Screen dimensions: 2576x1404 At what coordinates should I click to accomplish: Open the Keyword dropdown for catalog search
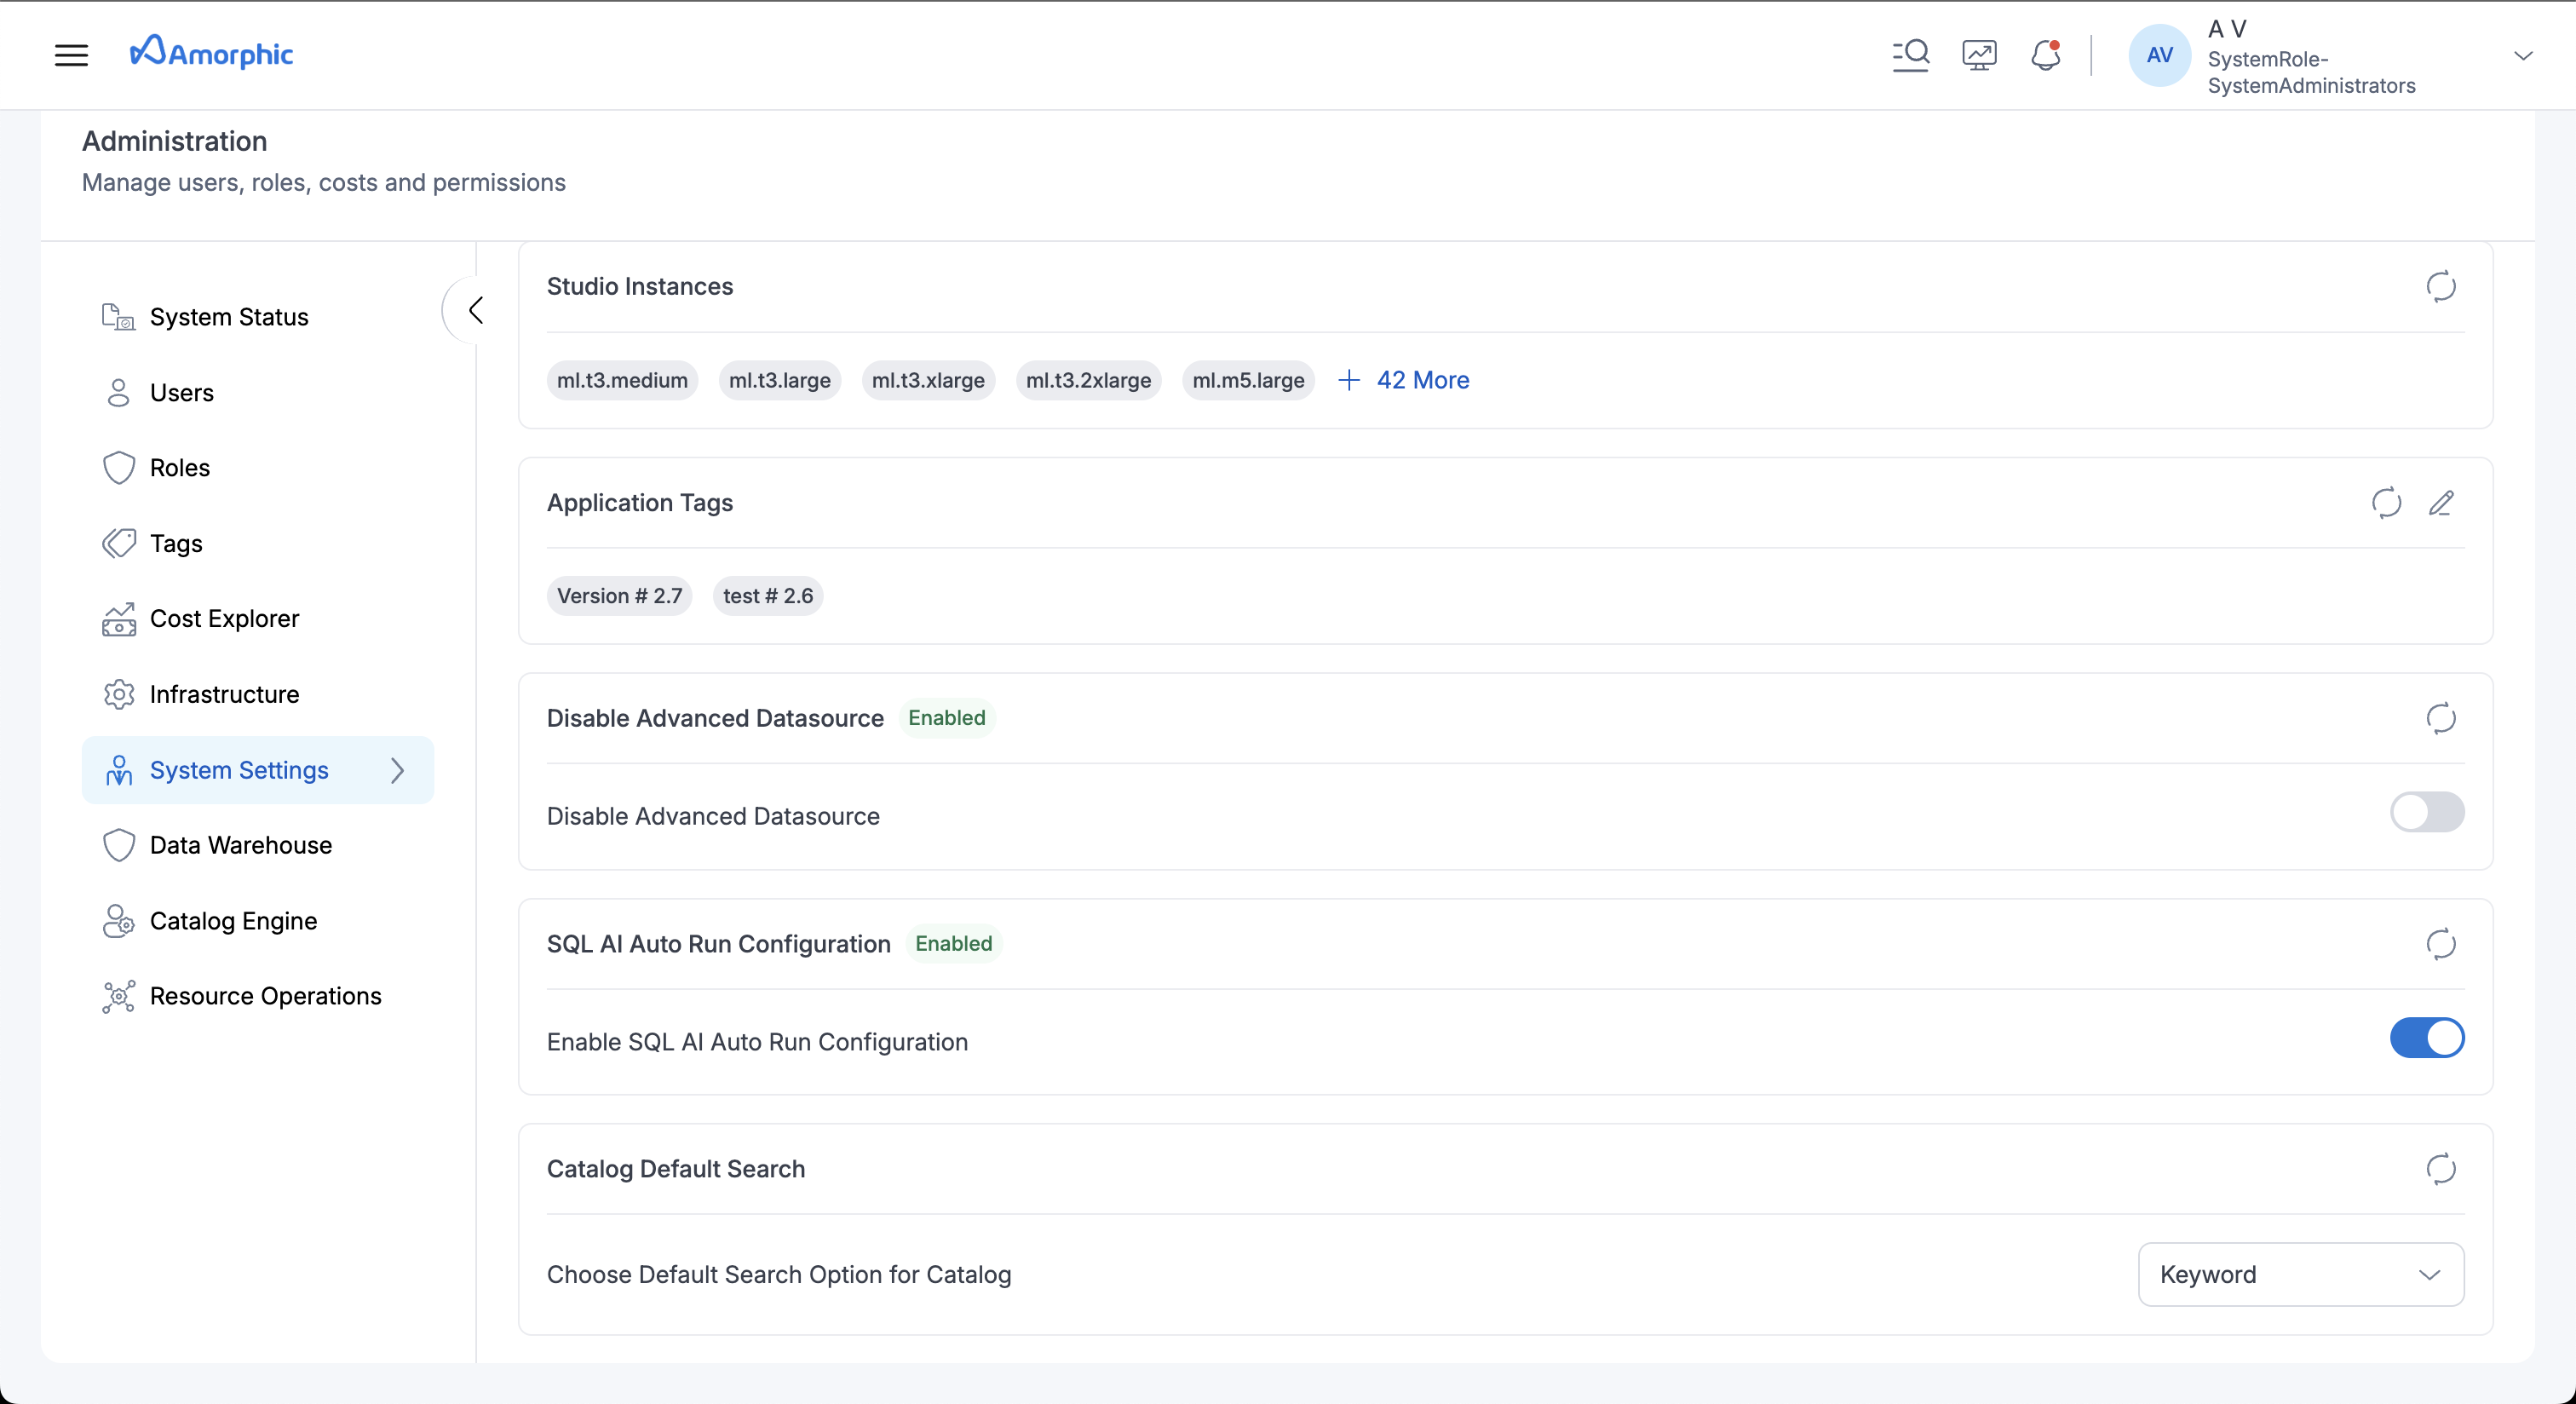coord(2300,1274)
